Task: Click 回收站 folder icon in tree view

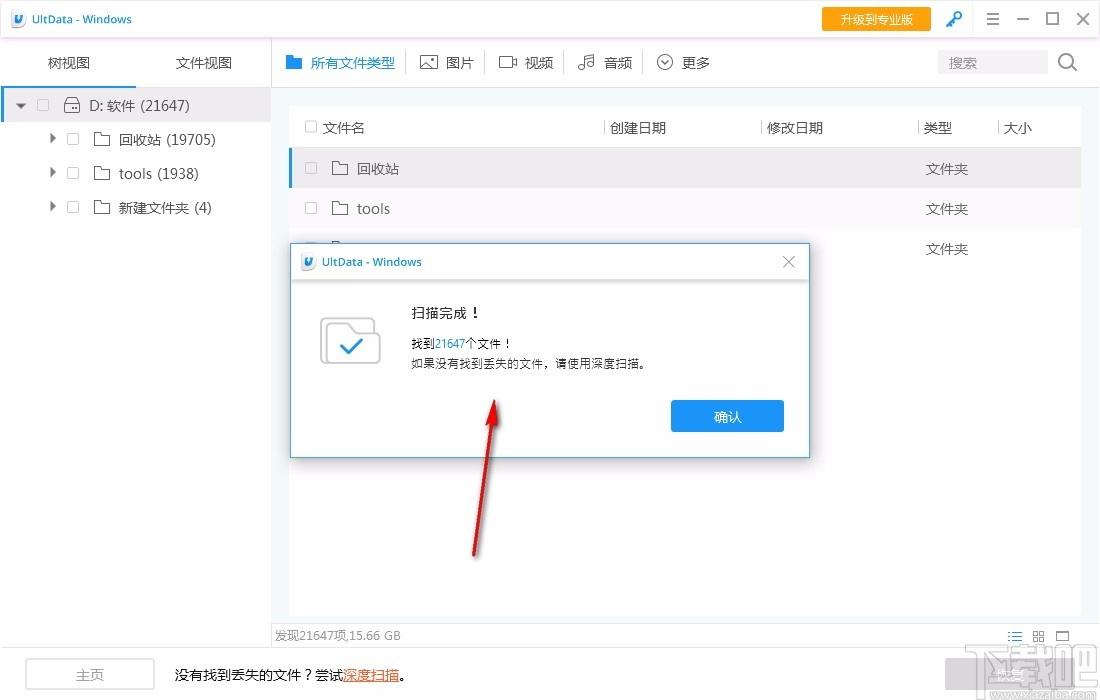Action: click(x=102, y=139)
